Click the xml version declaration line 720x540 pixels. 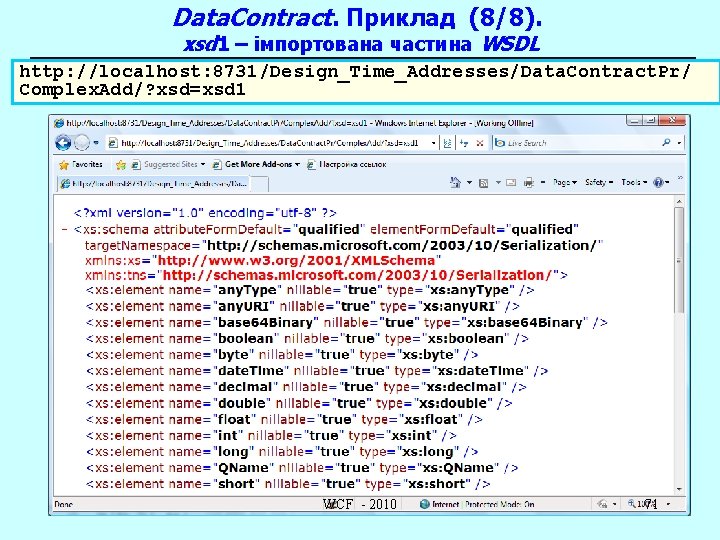coord(205,213)
